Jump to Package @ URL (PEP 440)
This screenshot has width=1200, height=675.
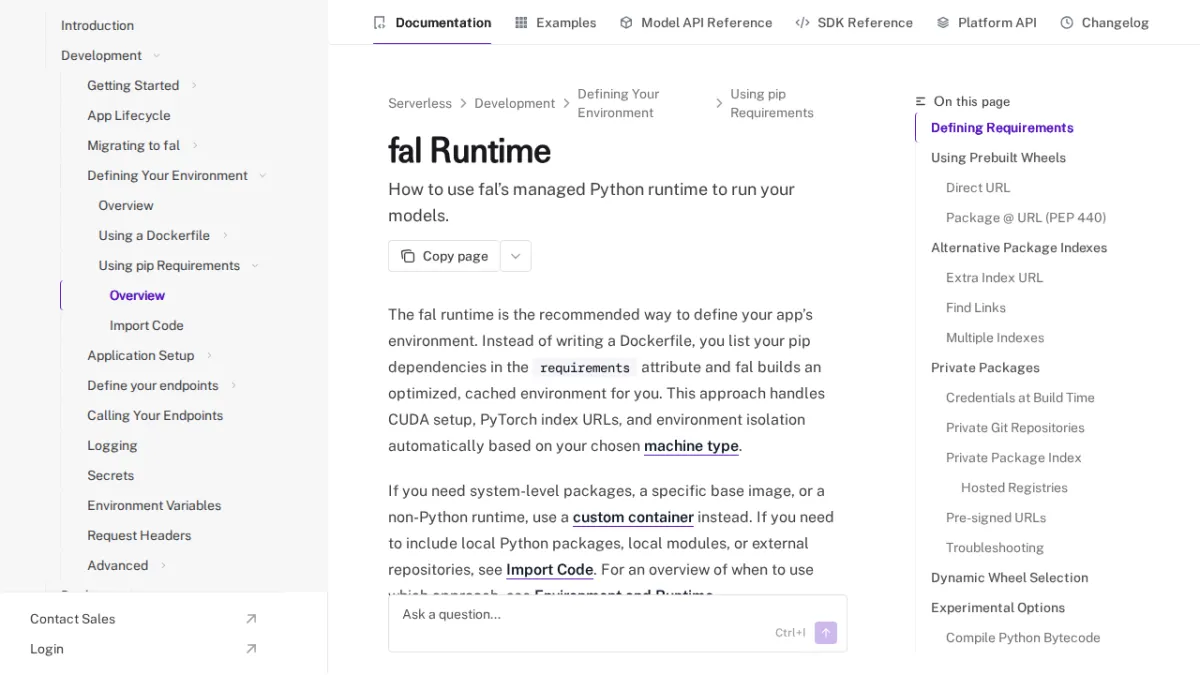pos(1026,218)
